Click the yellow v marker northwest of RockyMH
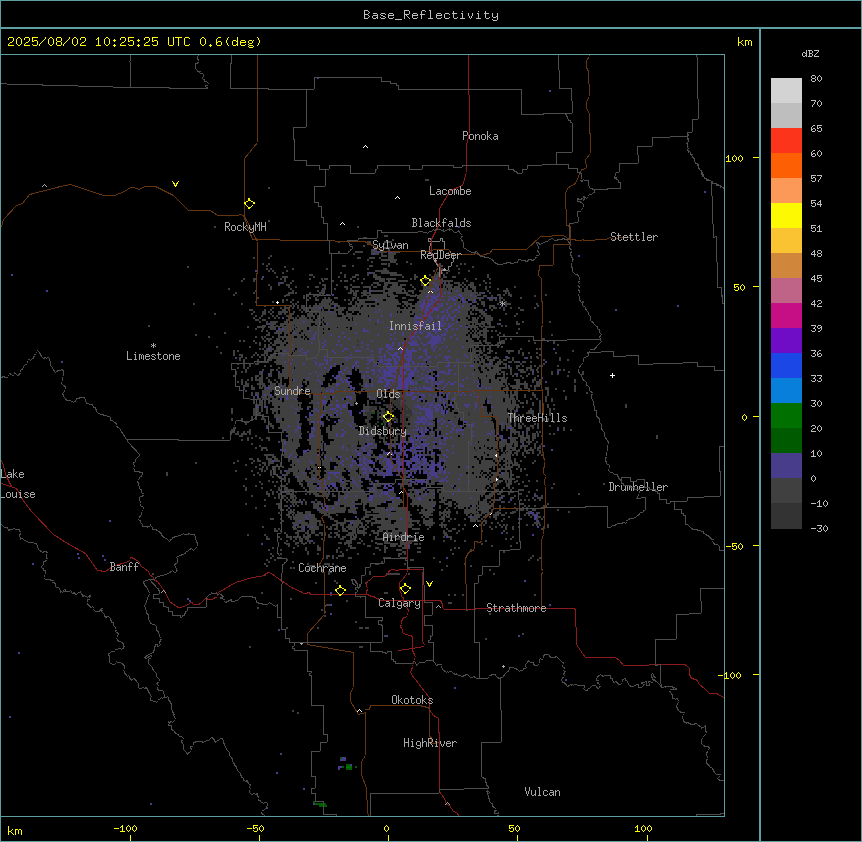Viewport: 862px width, 842px height. click(x=175, y=184)
